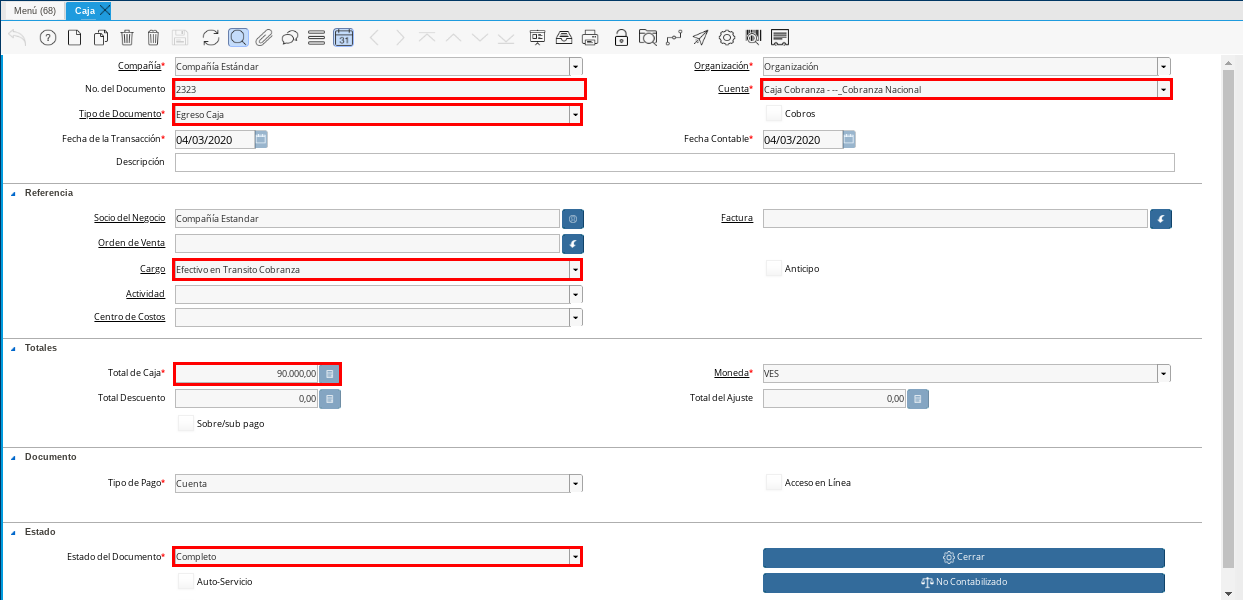Click the refresh arrows icon
This screenshot has width=1243, height=600.
click(x=211, y=38)
